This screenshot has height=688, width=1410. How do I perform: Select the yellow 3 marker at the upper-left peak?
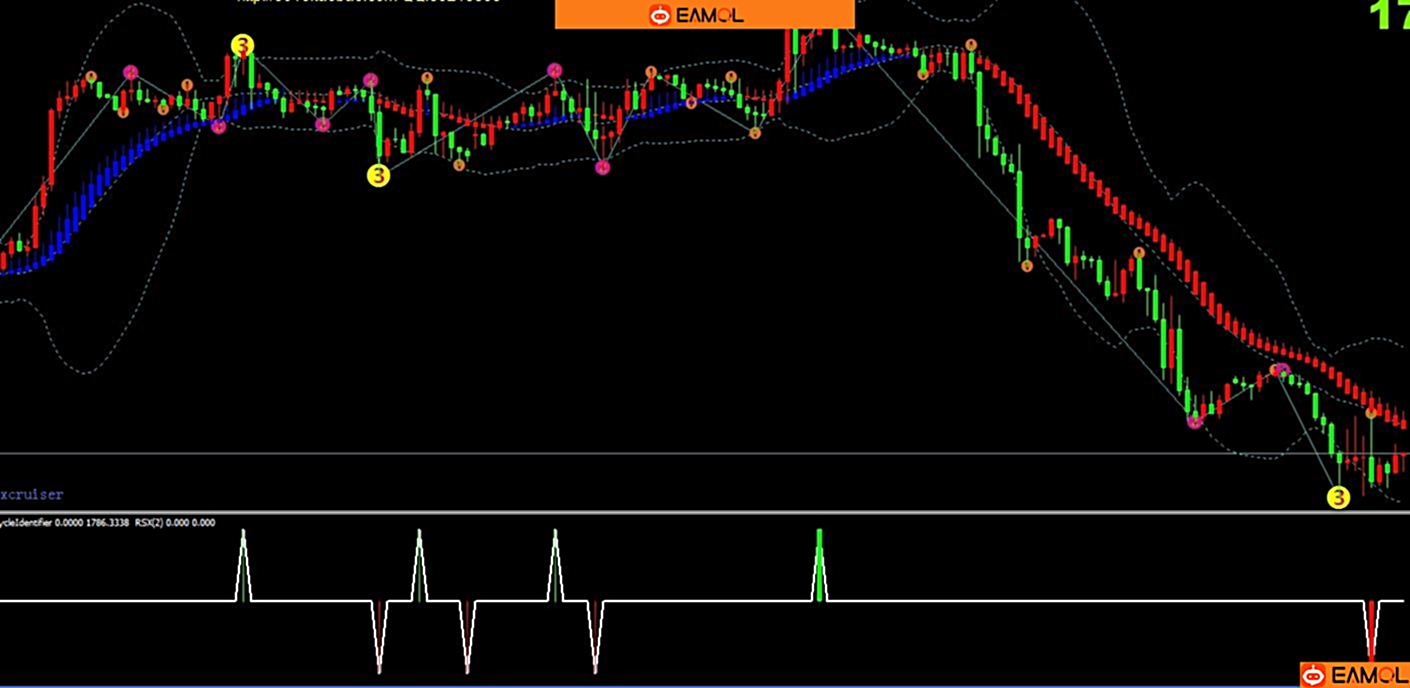click(x=242, y=45)
